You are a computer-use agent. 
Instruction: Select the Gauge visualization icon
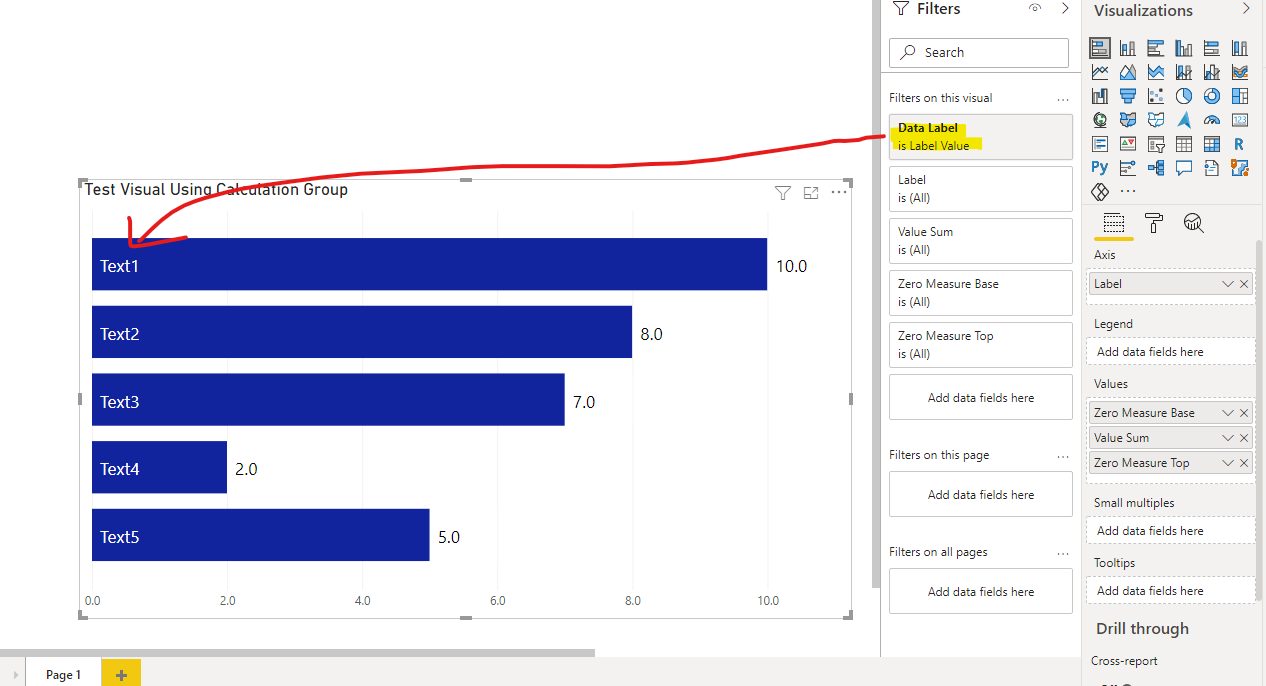click(1211, 120)
